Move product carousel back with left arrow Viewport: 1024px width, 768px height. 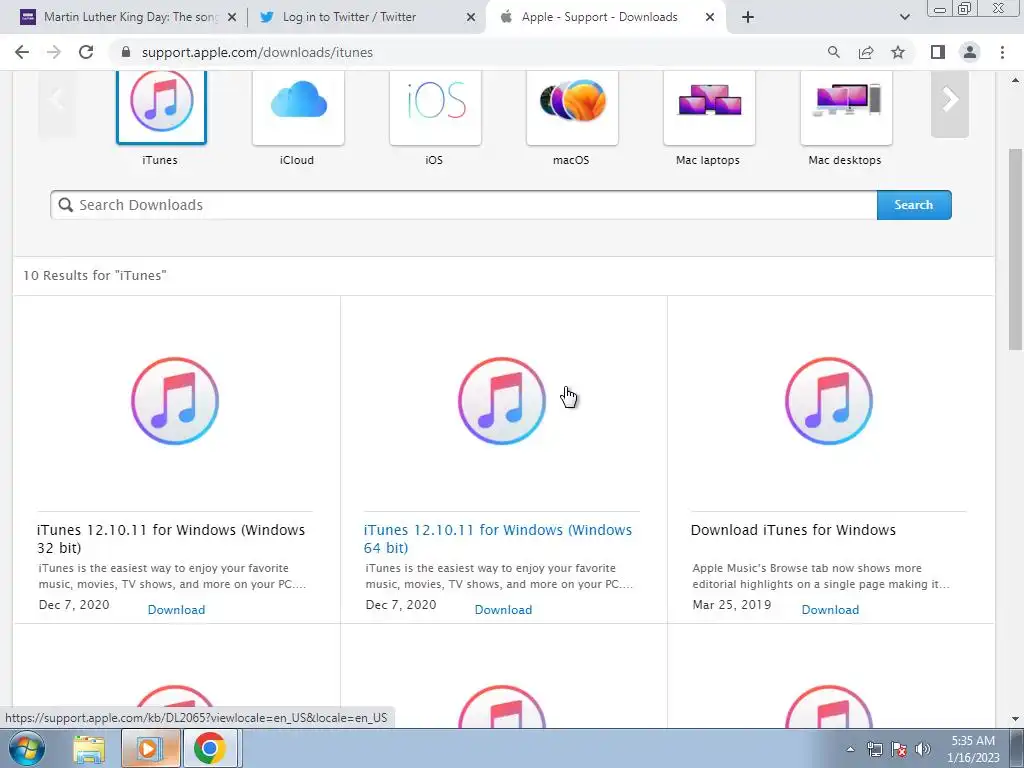click(56, 101)
